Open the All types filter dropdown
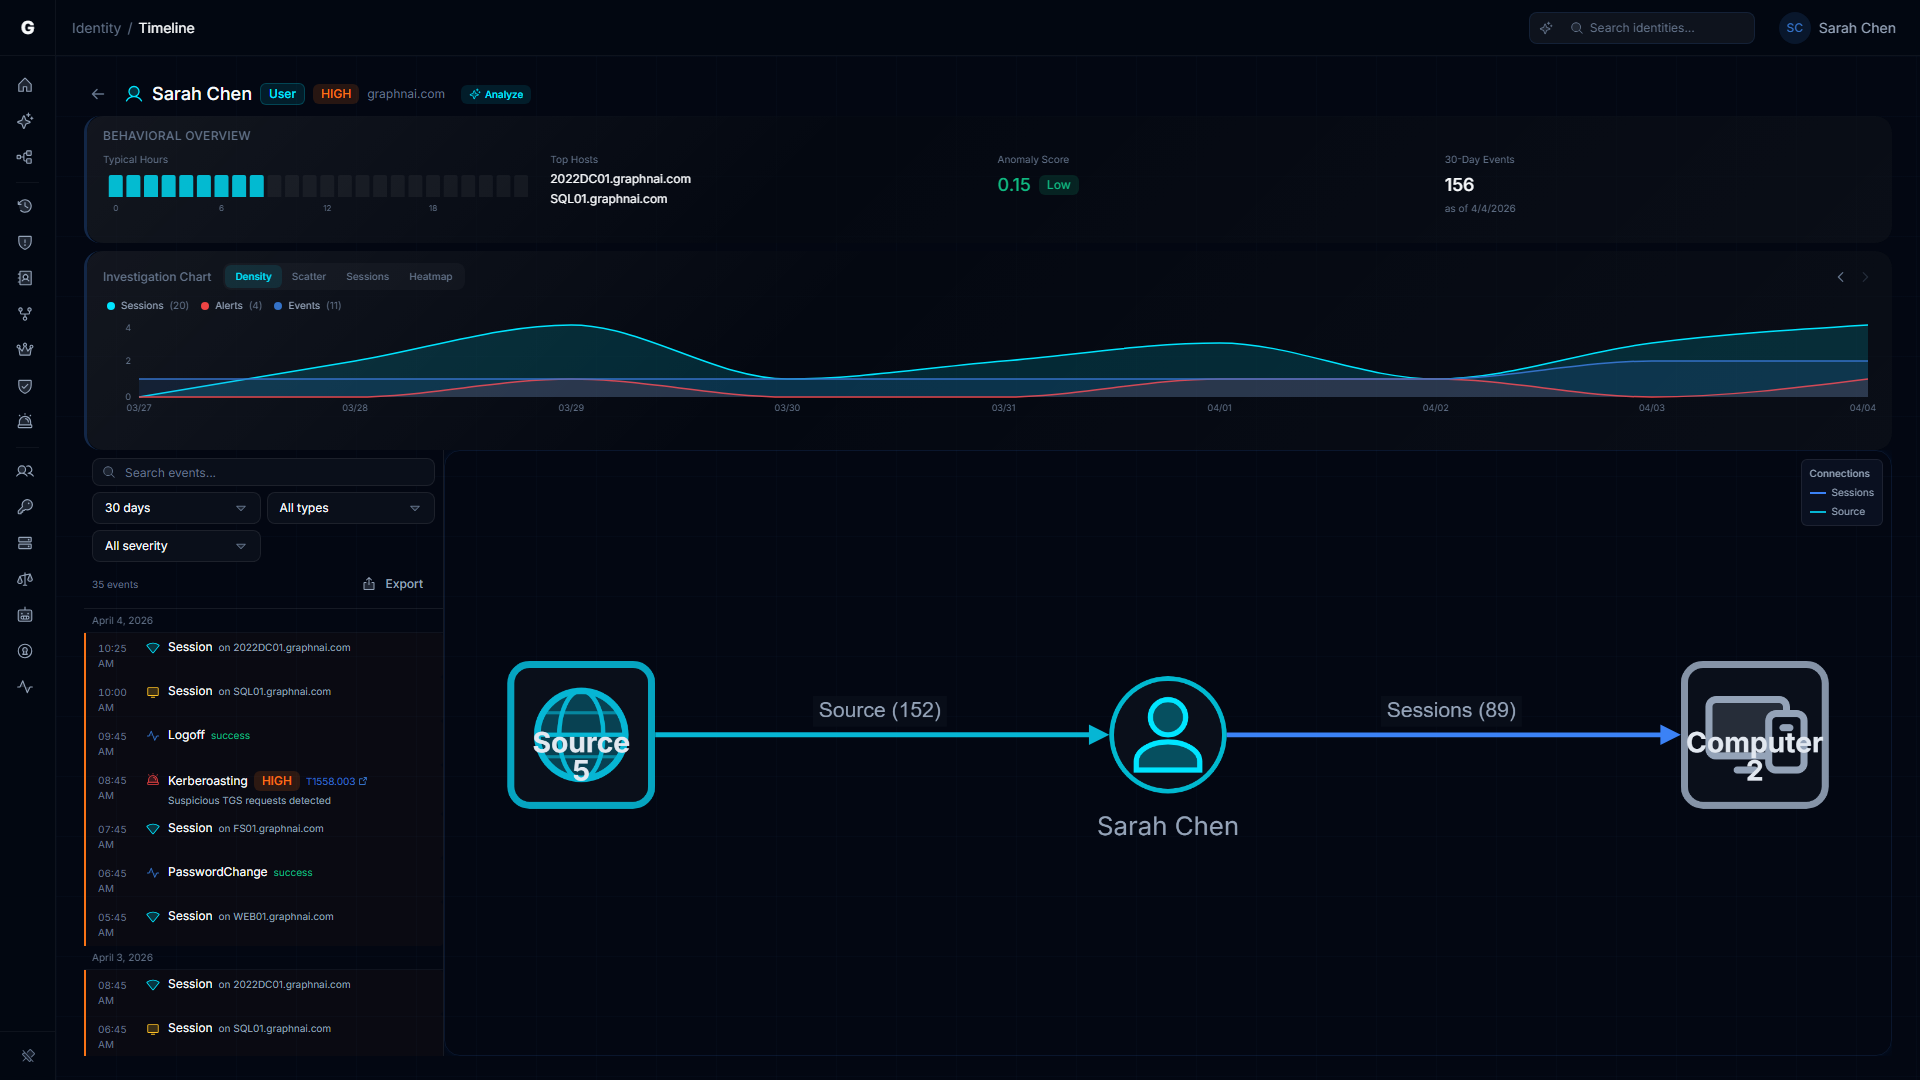 tap(350, 508)
